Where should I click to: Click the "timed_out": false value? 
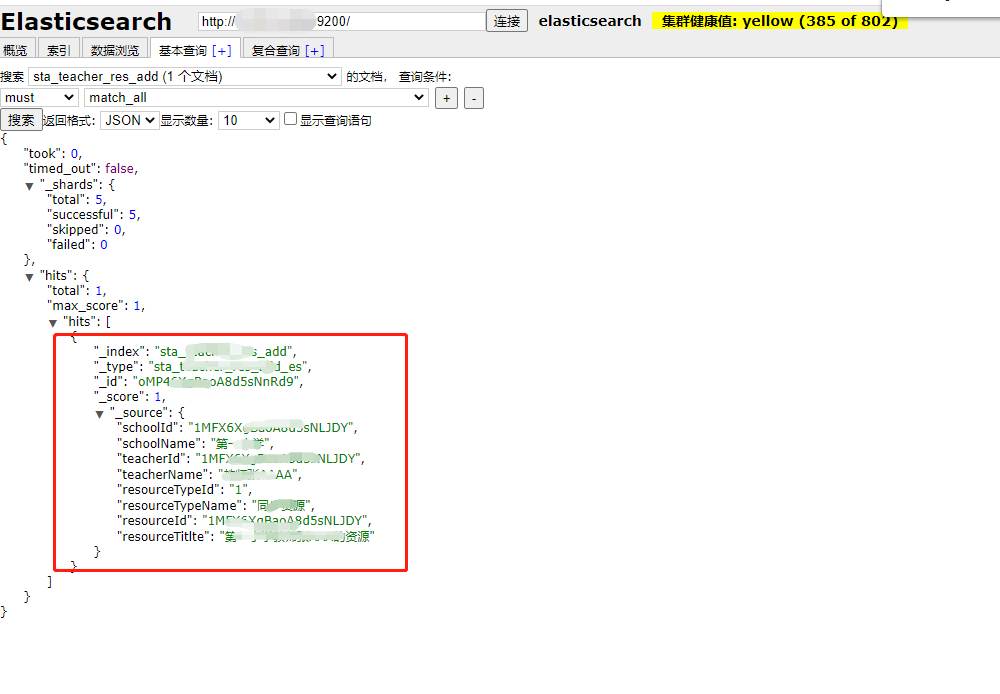(120, 168)
